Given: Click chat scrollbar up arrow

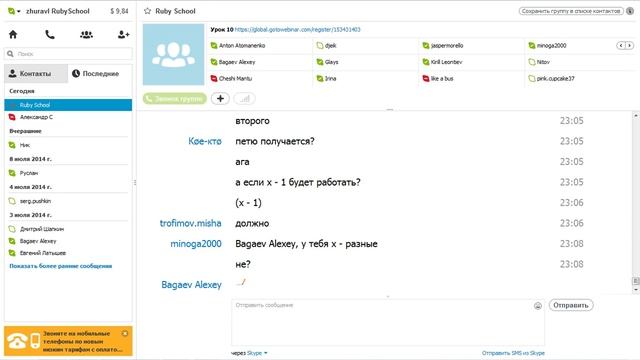Looking at the screenshot, I should [636, 116].
